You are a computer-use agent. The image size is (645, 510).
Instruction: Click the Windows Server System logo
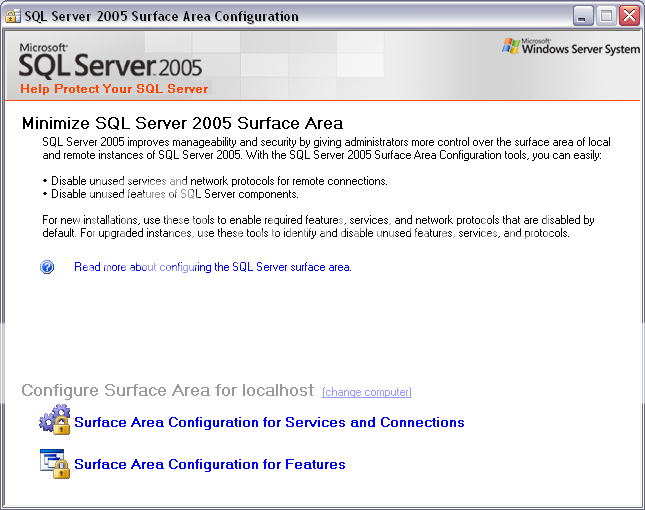[571, 46]
